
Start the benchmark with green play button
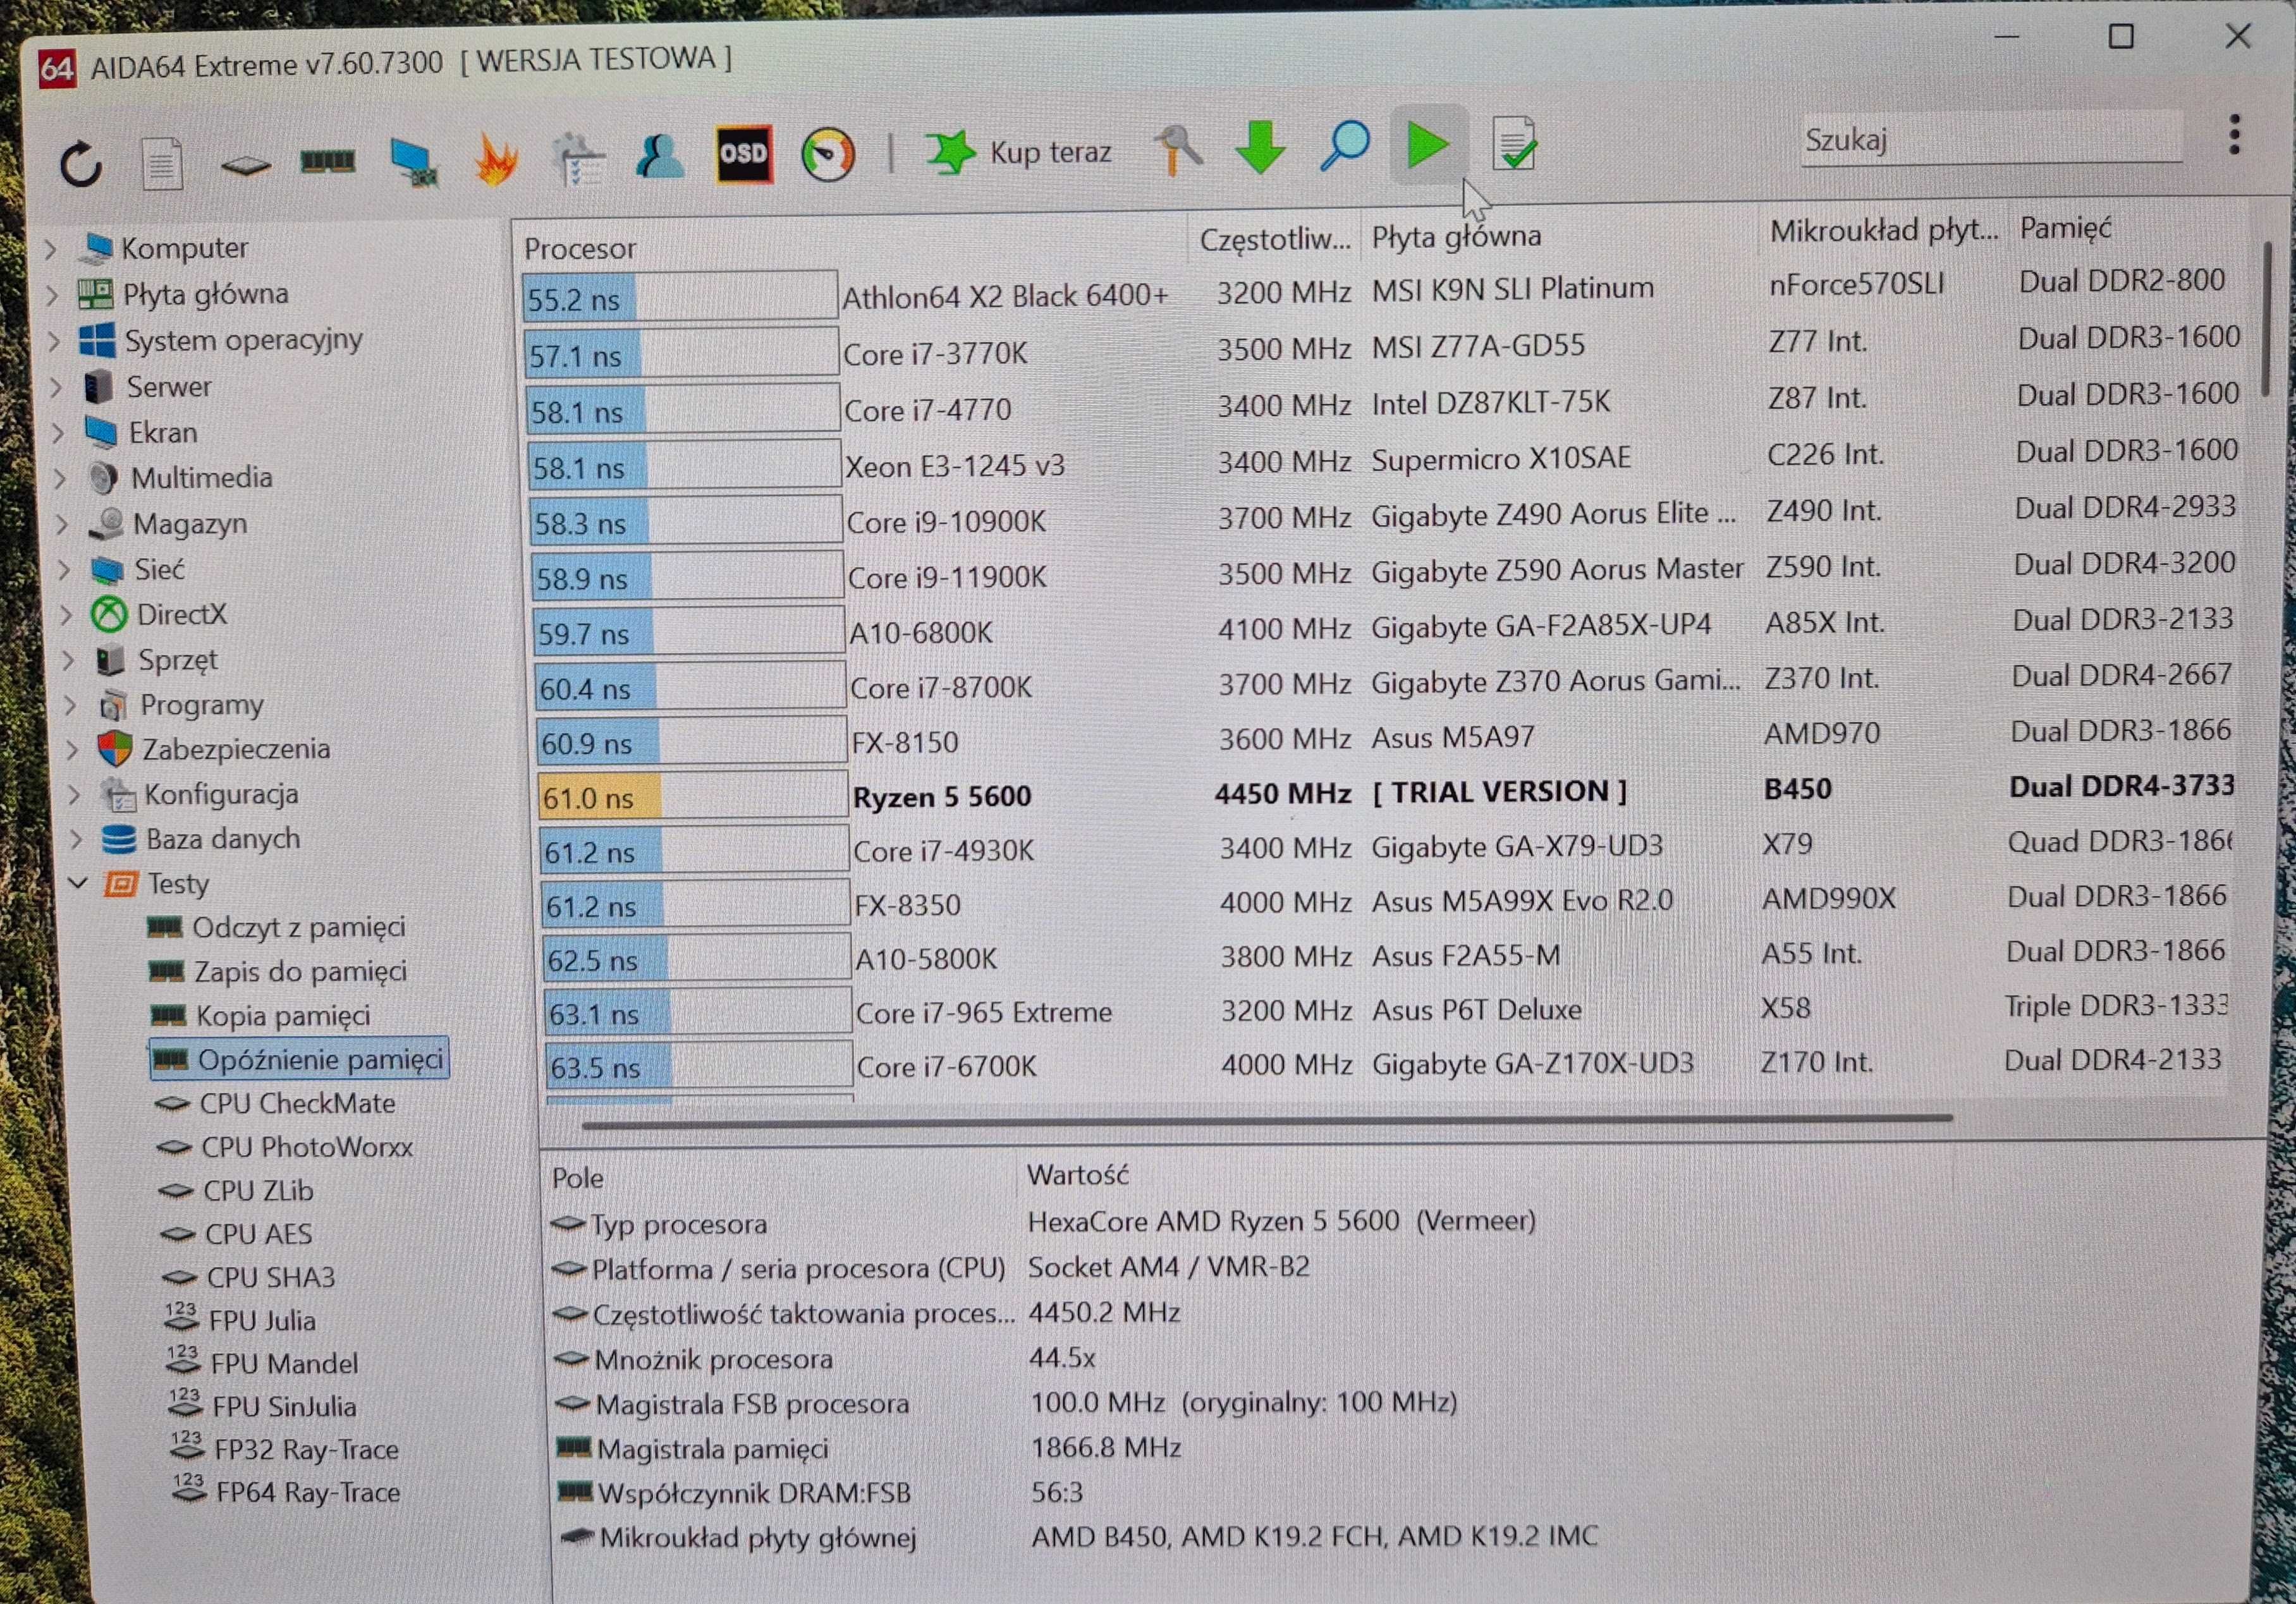coord(1428,145)
